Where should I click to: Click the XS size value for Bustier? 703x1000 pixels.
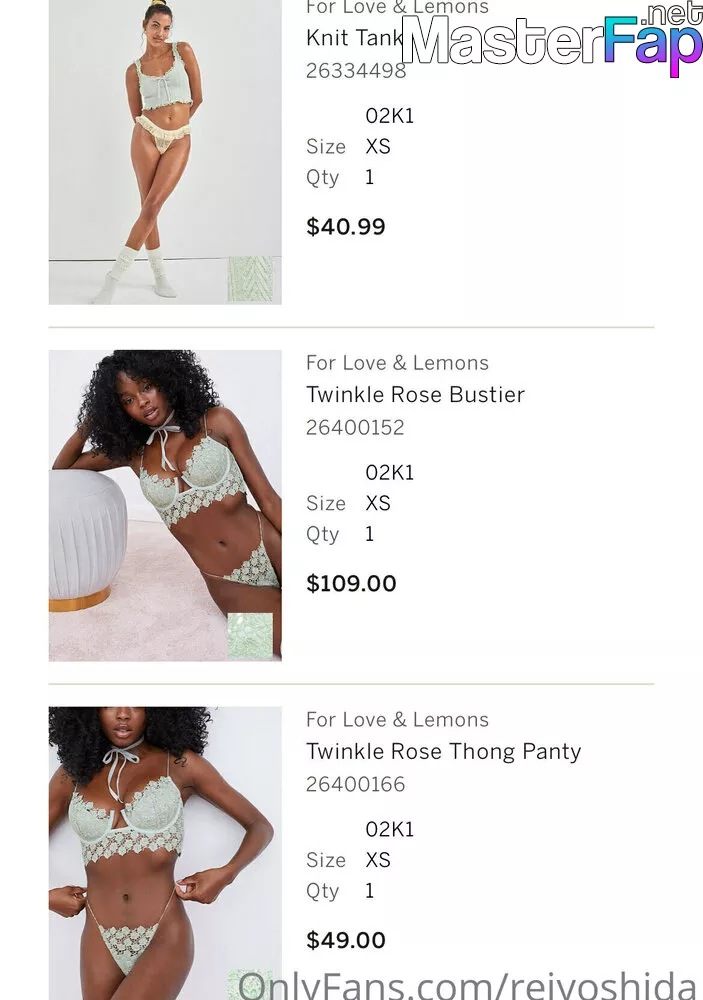tap(378, 503)
